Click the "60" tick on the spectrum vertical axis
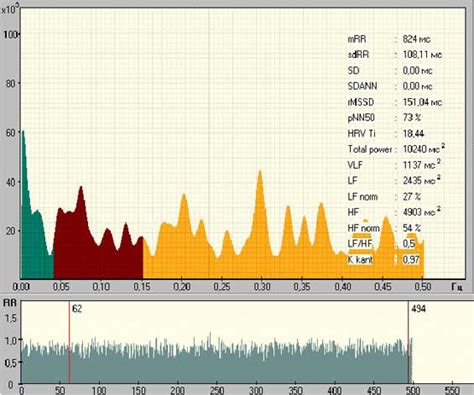This screenshot has height=395, width=474. pos(10,133)
